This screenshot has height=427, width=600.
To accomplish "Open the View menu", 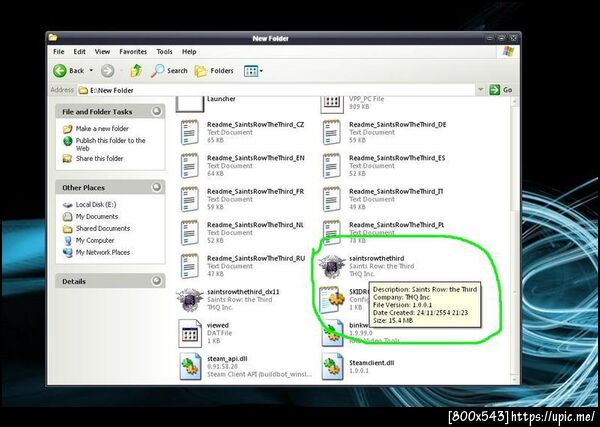I will point(102,52).
